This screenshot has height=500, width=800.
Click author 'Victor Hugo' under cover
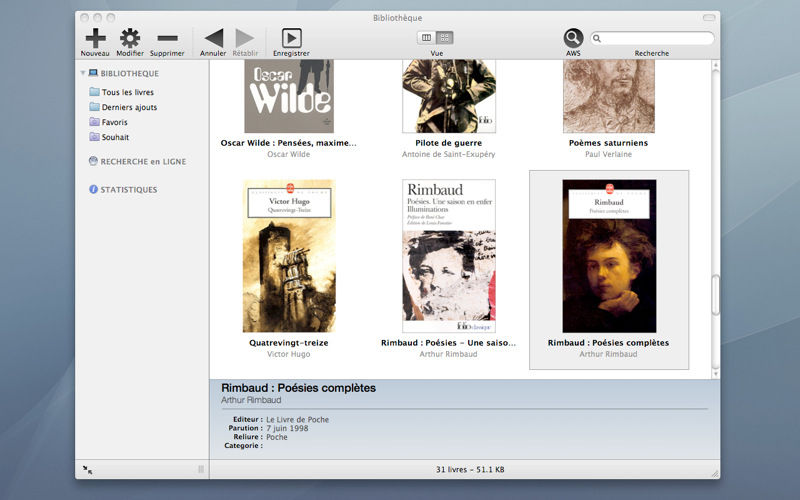[289, 354]
